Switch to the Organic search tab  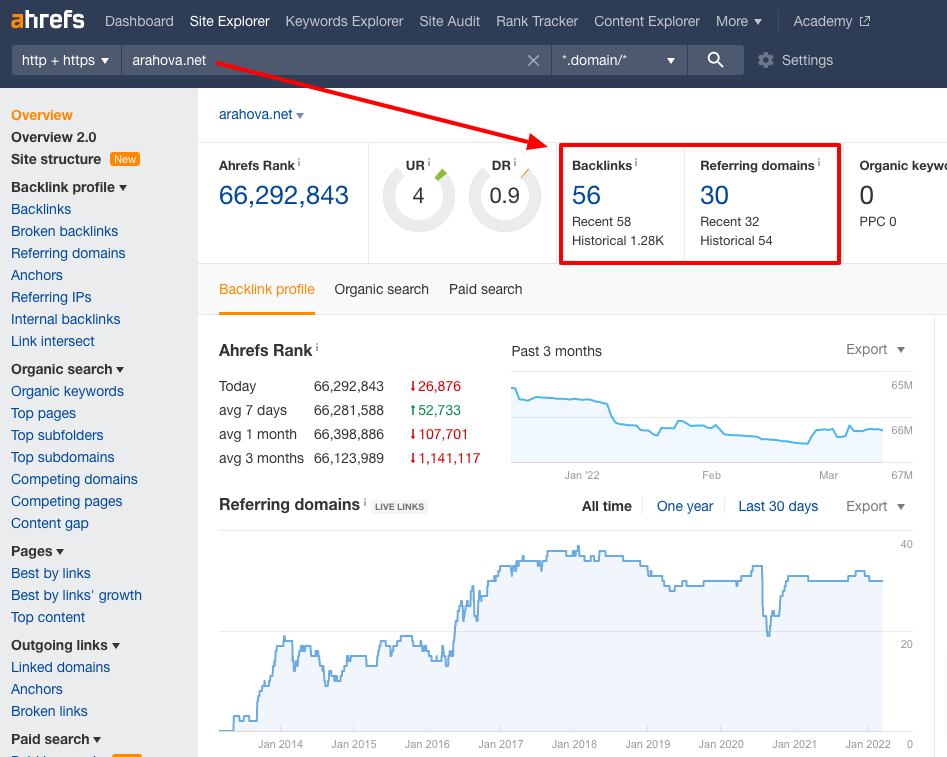point(382,289)
